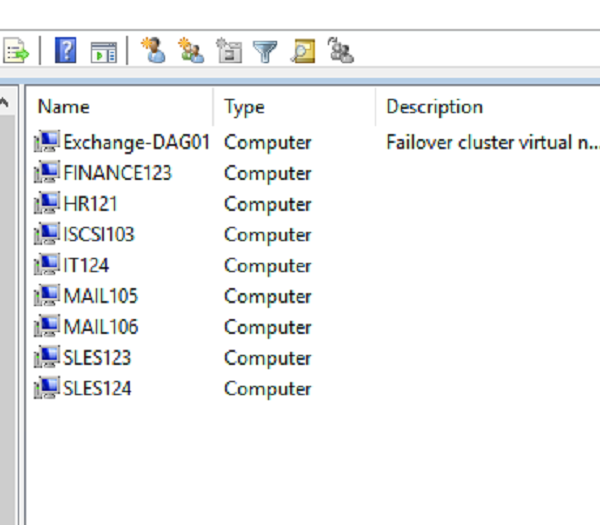Screen dimensions: 600x525
Task: Create a new user with toolbar icon
Action: click(154, 51)
